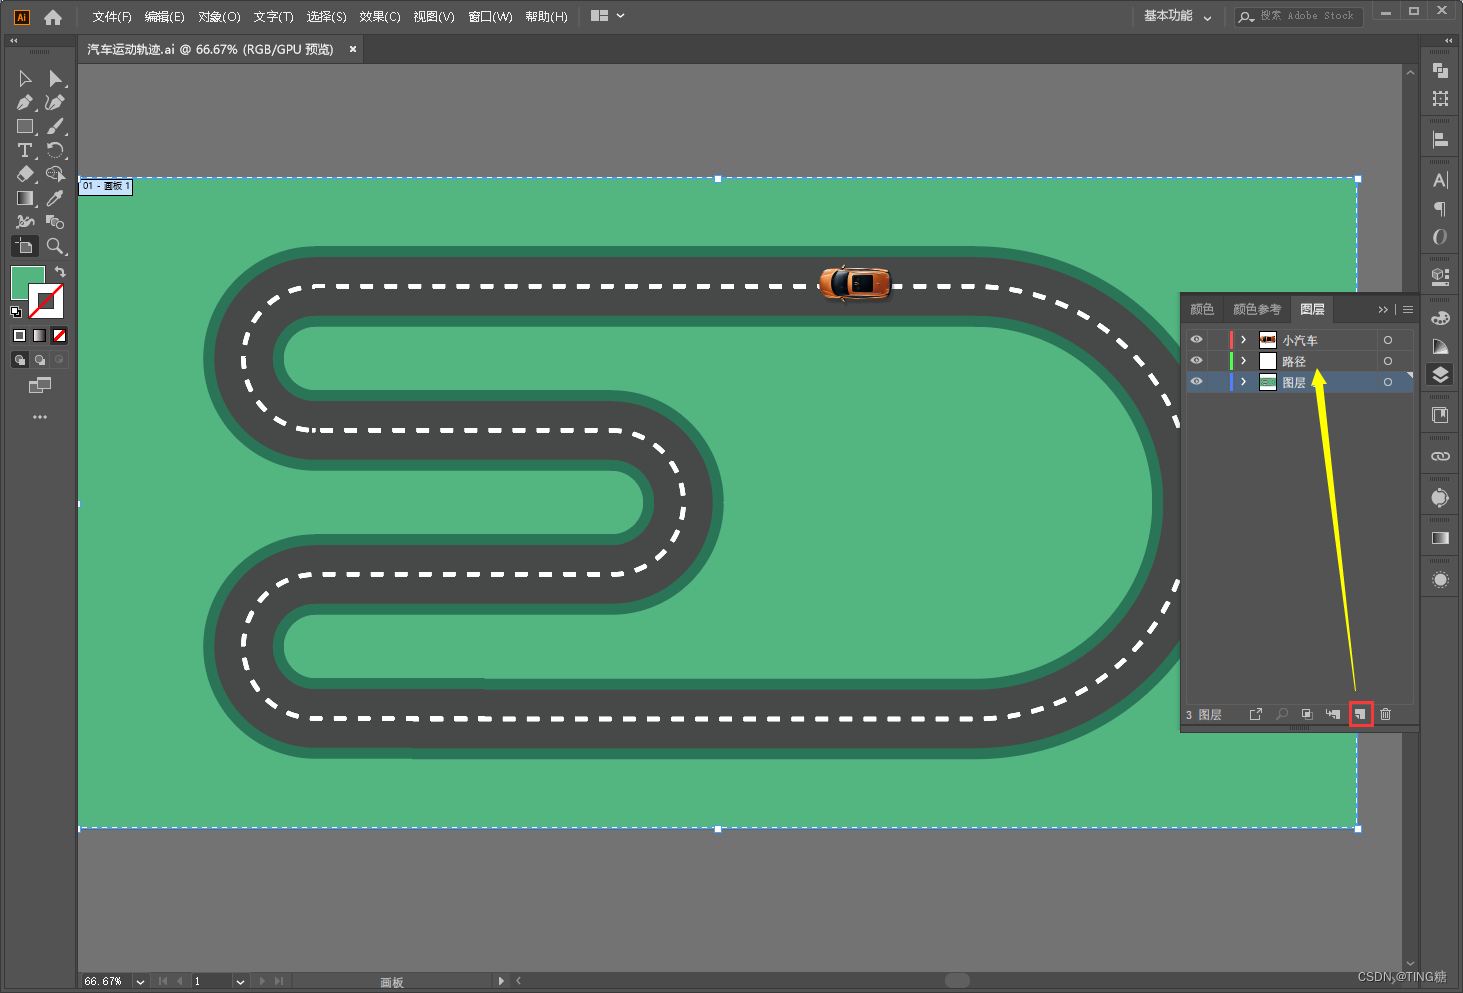Select the Pen tool

click(25, 102)
